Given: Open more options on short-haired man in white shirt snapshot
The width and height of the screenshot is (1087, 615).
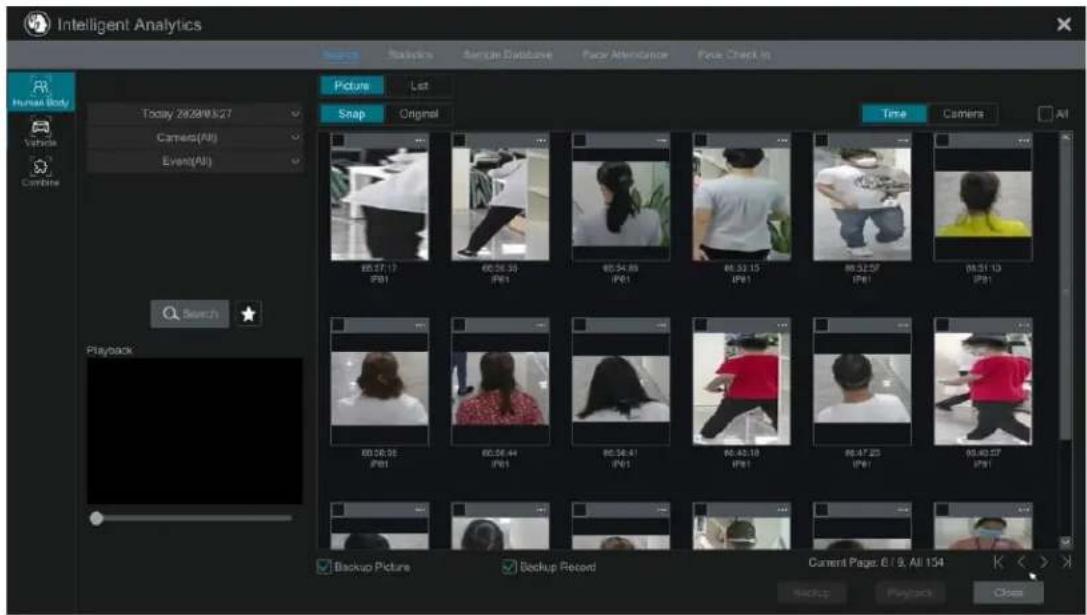Looking at the screenshot, I should tap(903, 325).
